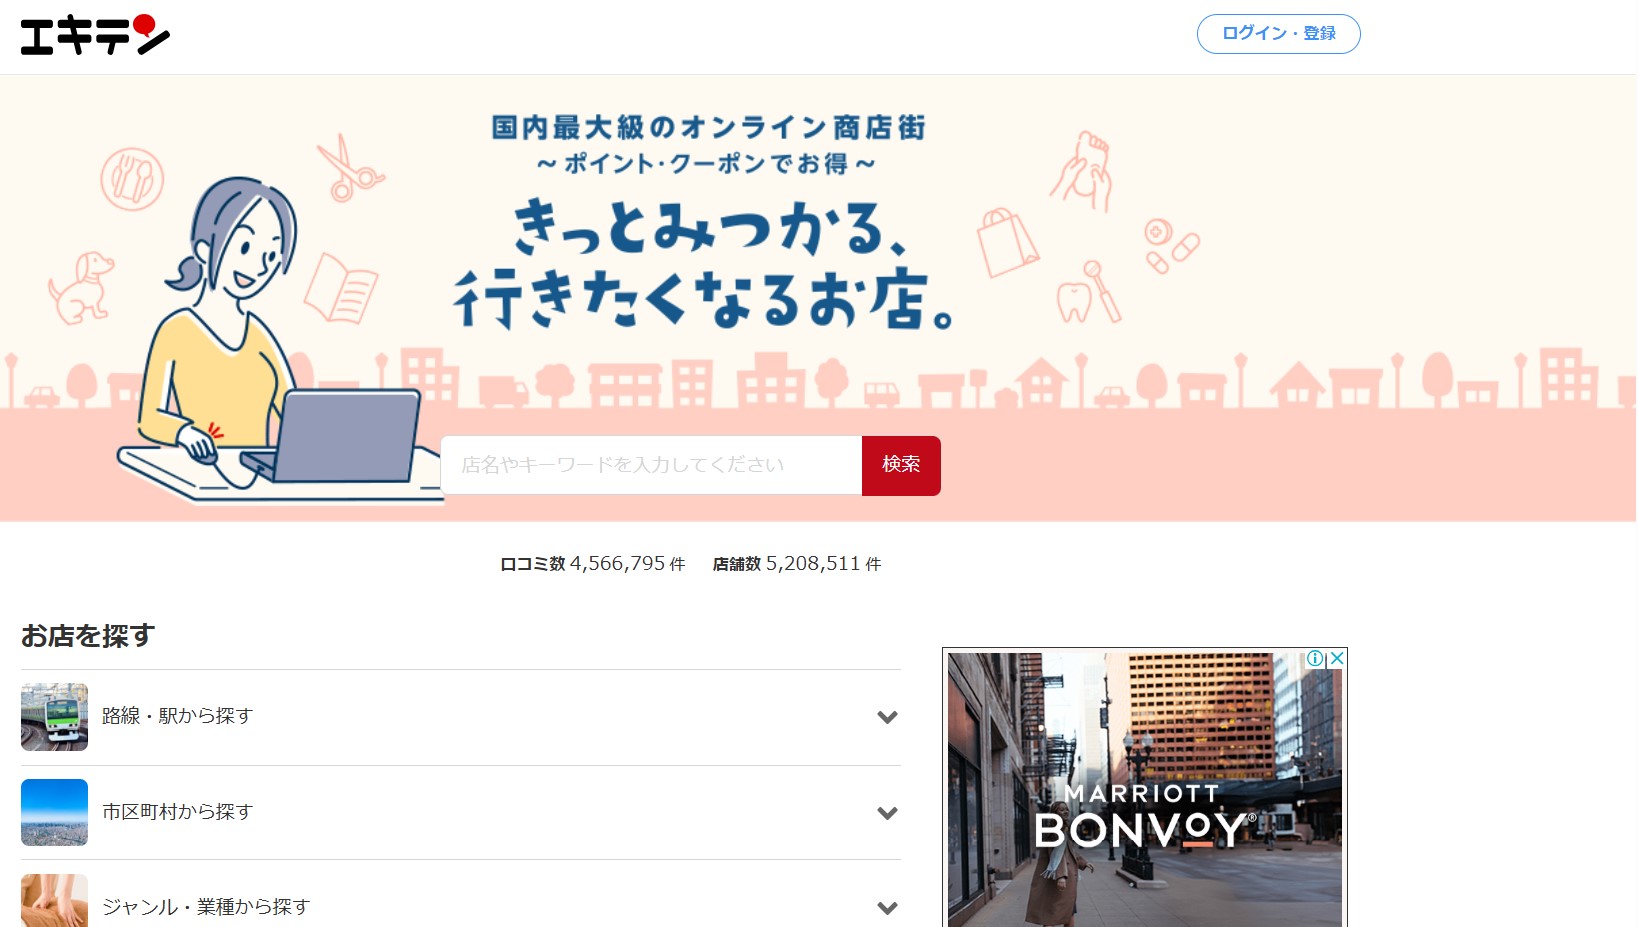Select 市区町村から探す menu item
Screen dimensions: 1638x927
pos(178,812)
